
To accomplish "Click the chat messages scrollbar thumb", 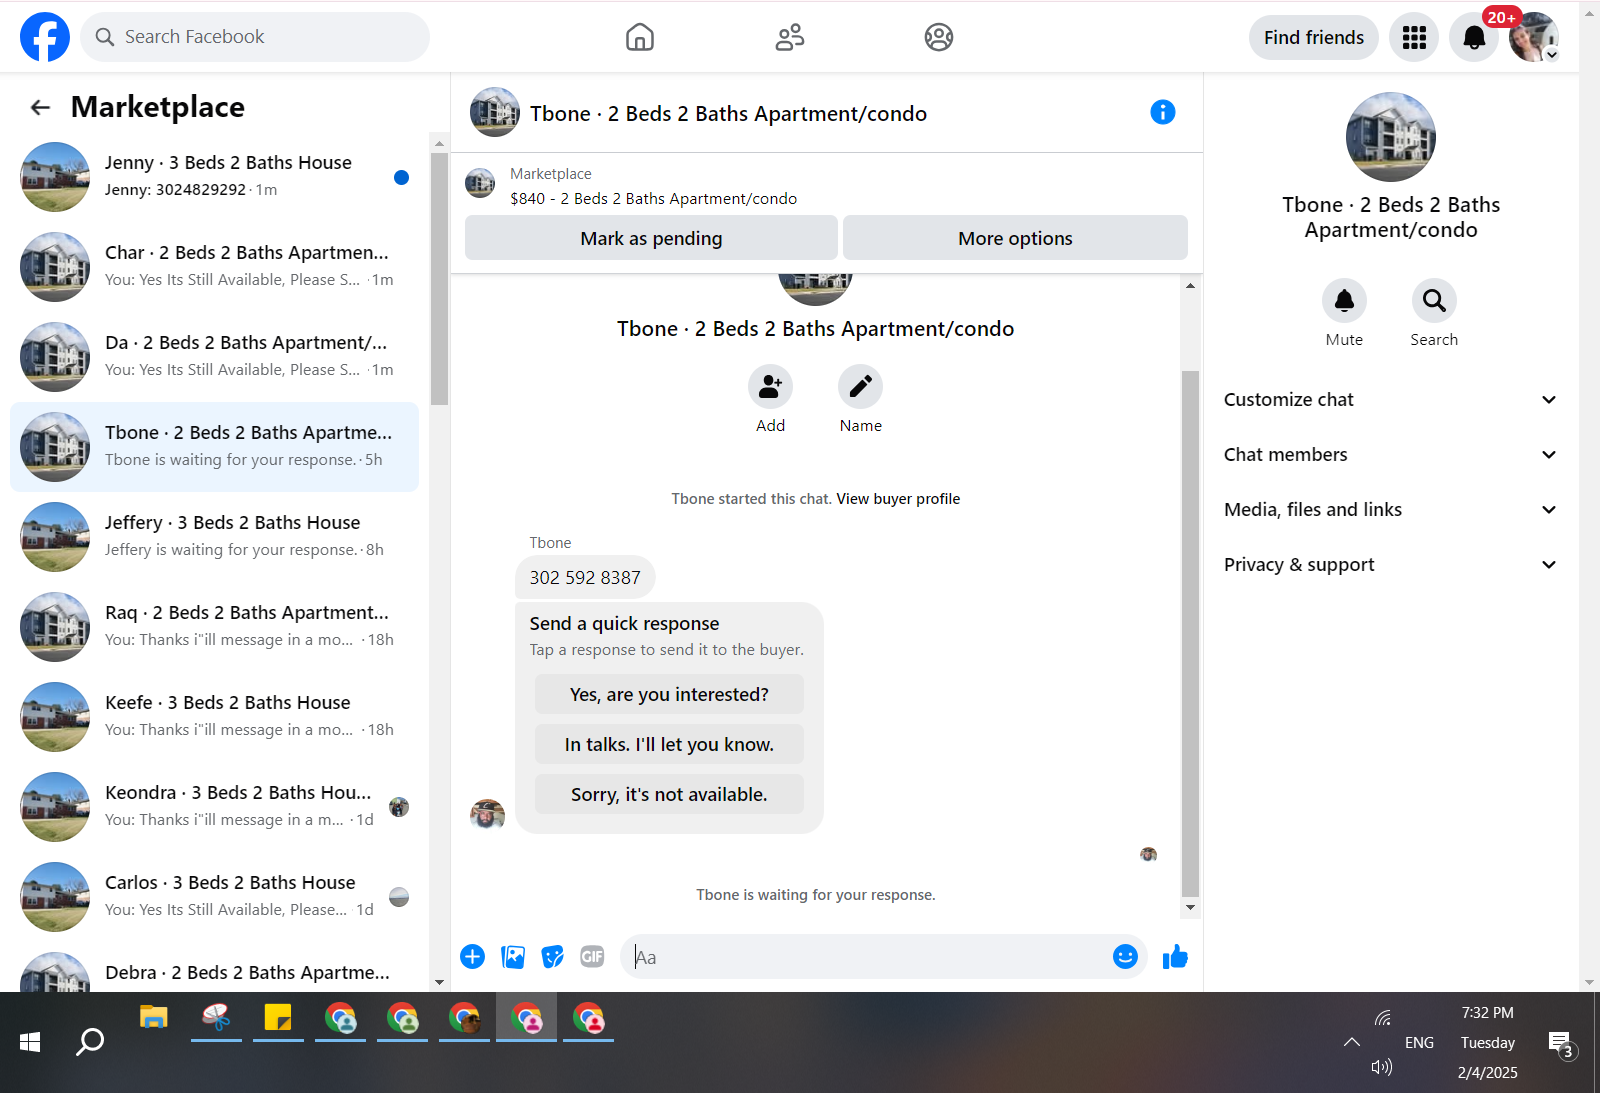I will pyautogui.click(x=1190, y=634).
